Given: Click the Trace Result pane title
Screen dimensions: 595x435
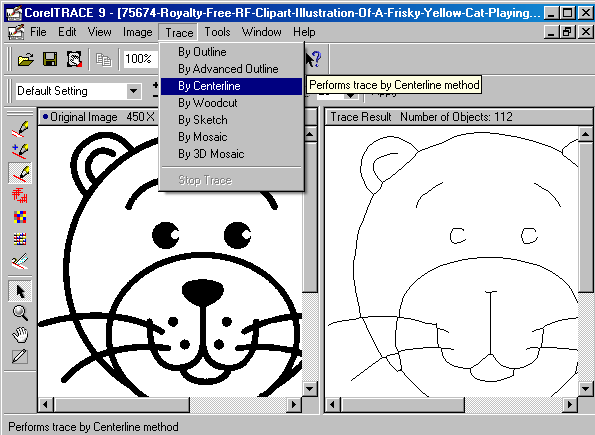Looking at the screenshot, I should tap(360, 117).
